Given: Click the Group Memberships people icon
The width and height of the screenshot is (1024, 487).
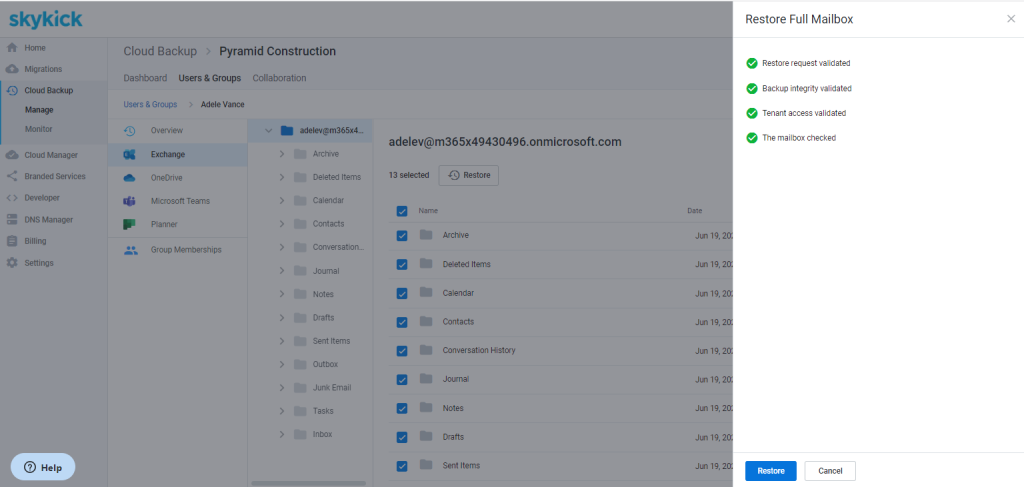Looking at the screenshot, I should pos(131,249).
